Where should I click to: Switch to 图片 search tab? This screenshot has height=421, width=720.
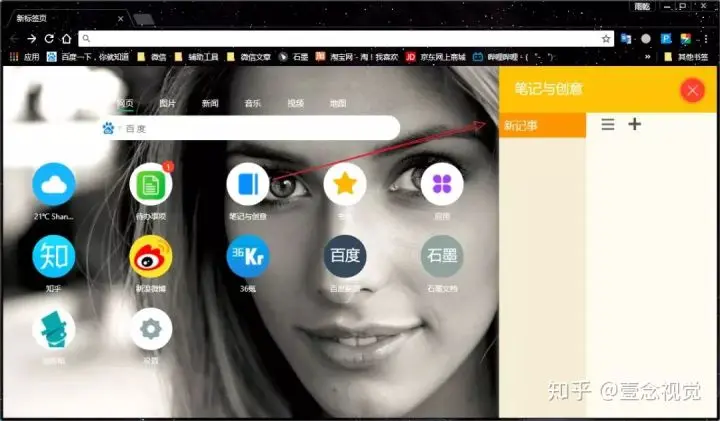[167, 103]
